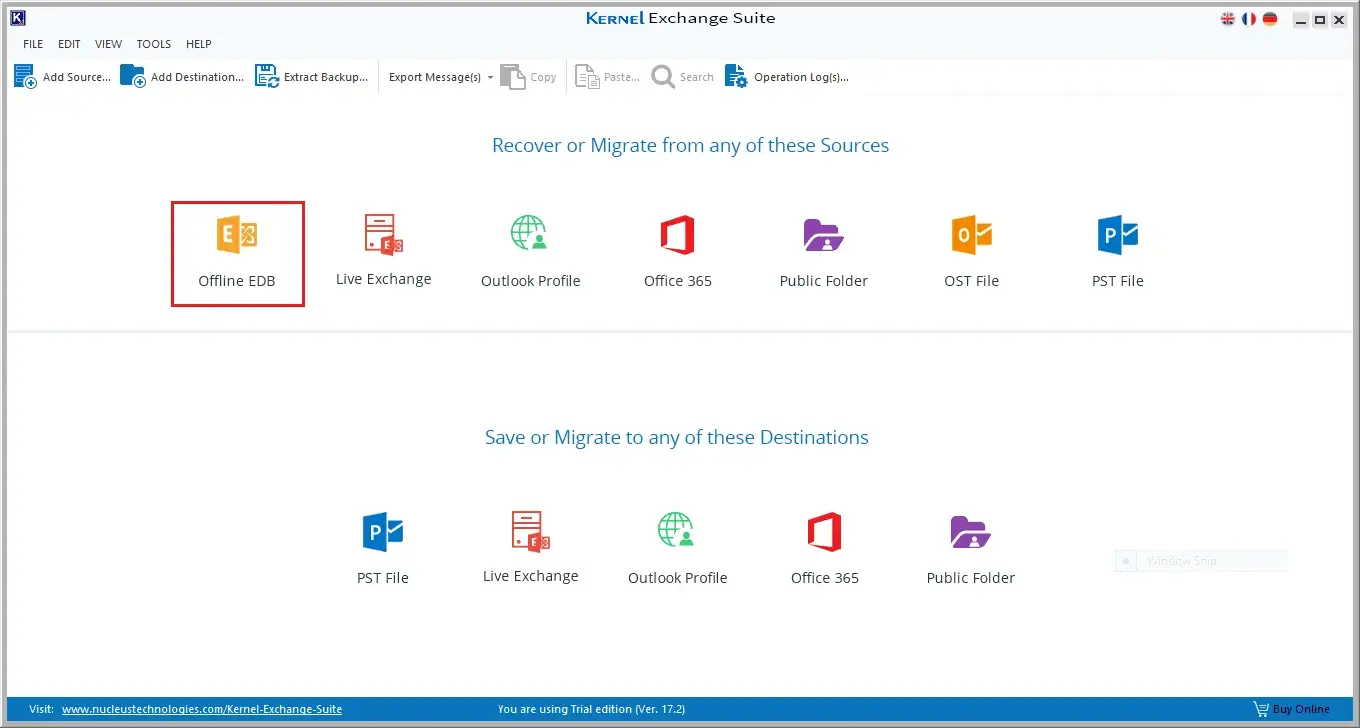
Task: Choose PST File as destination
Action: click(x=382, y=549)
